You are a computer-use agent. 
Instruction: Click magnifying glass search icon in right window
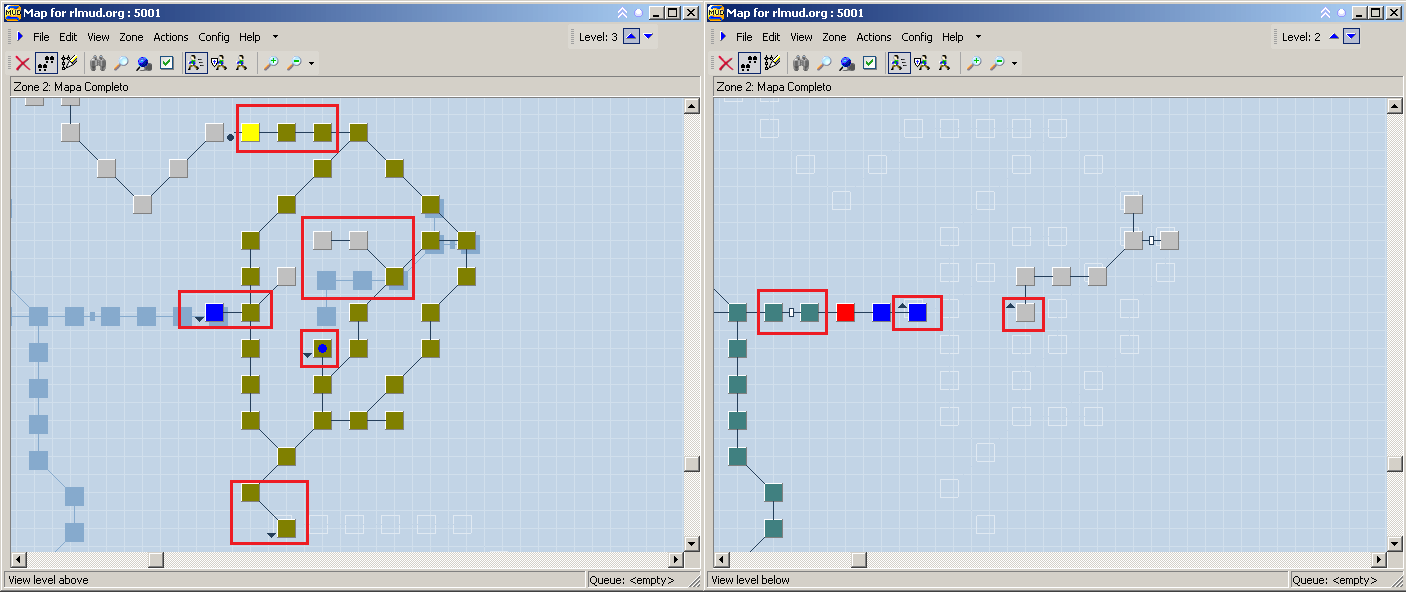pyautogui.click(x=824, y=63)
